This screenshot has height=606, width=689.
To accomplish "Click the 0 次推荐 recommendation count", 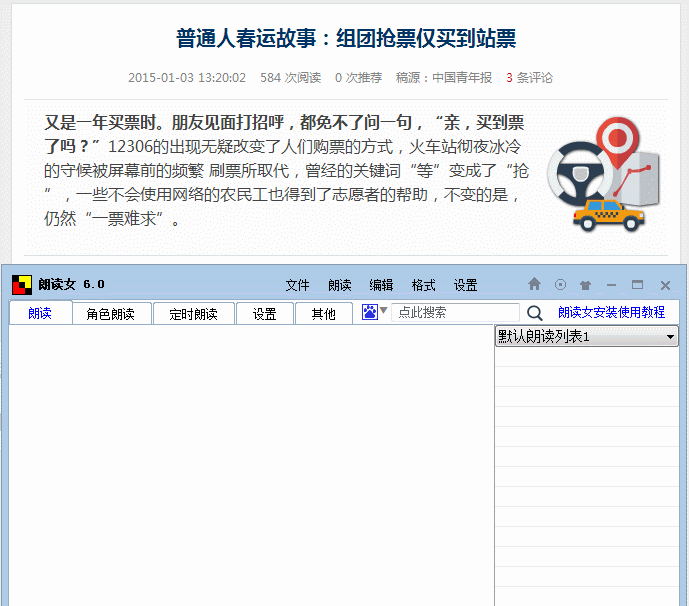I will (x=359, y=78).
